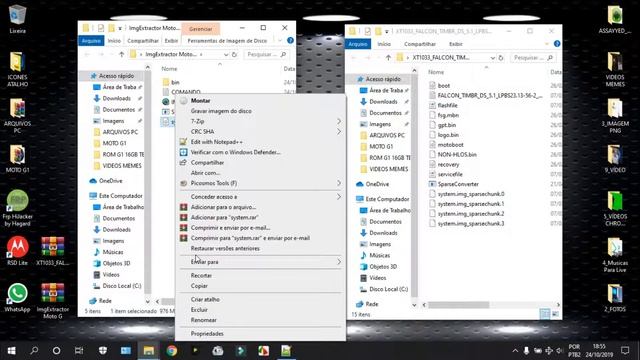Open Task View on taskbar
640x360 pixels.
79,351
